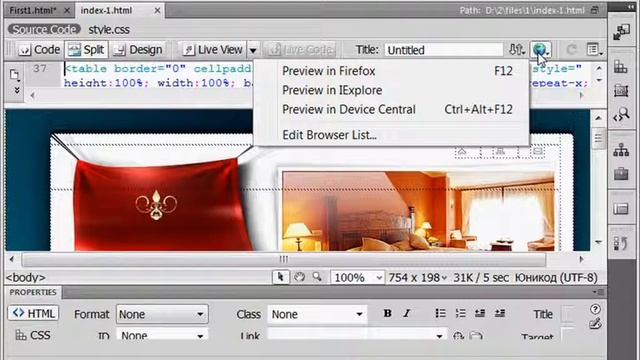The width and height of the screenshot is (640, 360).
Task: Click the dock panel icon at bottom
Action: coord(621,244)
